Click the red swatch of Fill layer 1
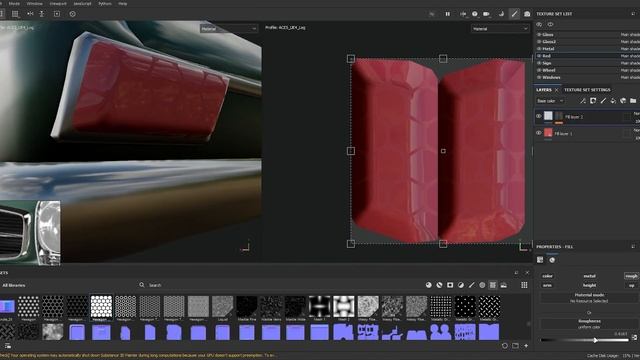 (x=548, y=132)
